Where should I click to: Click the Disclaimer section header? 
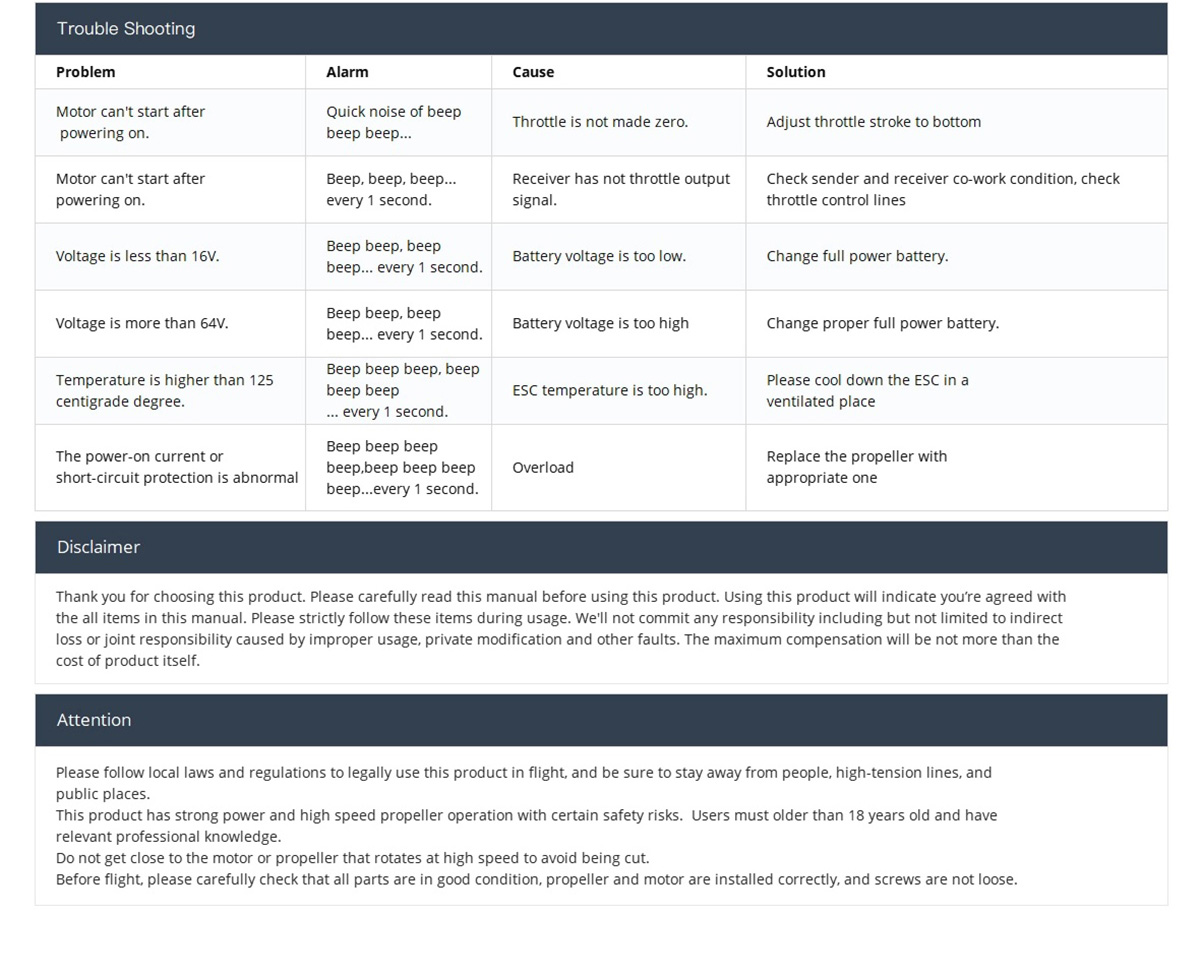point(98,547)
